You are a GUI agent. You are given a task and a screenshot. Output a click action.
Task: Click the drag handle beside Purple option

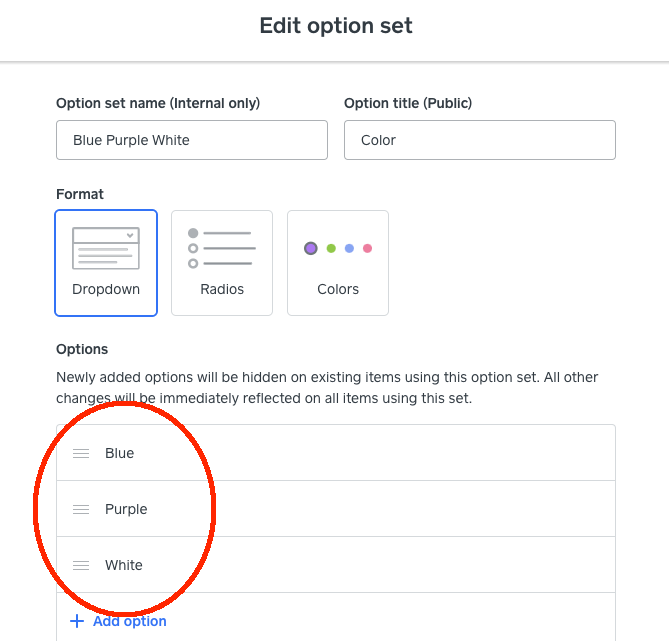tap(81, 509)
